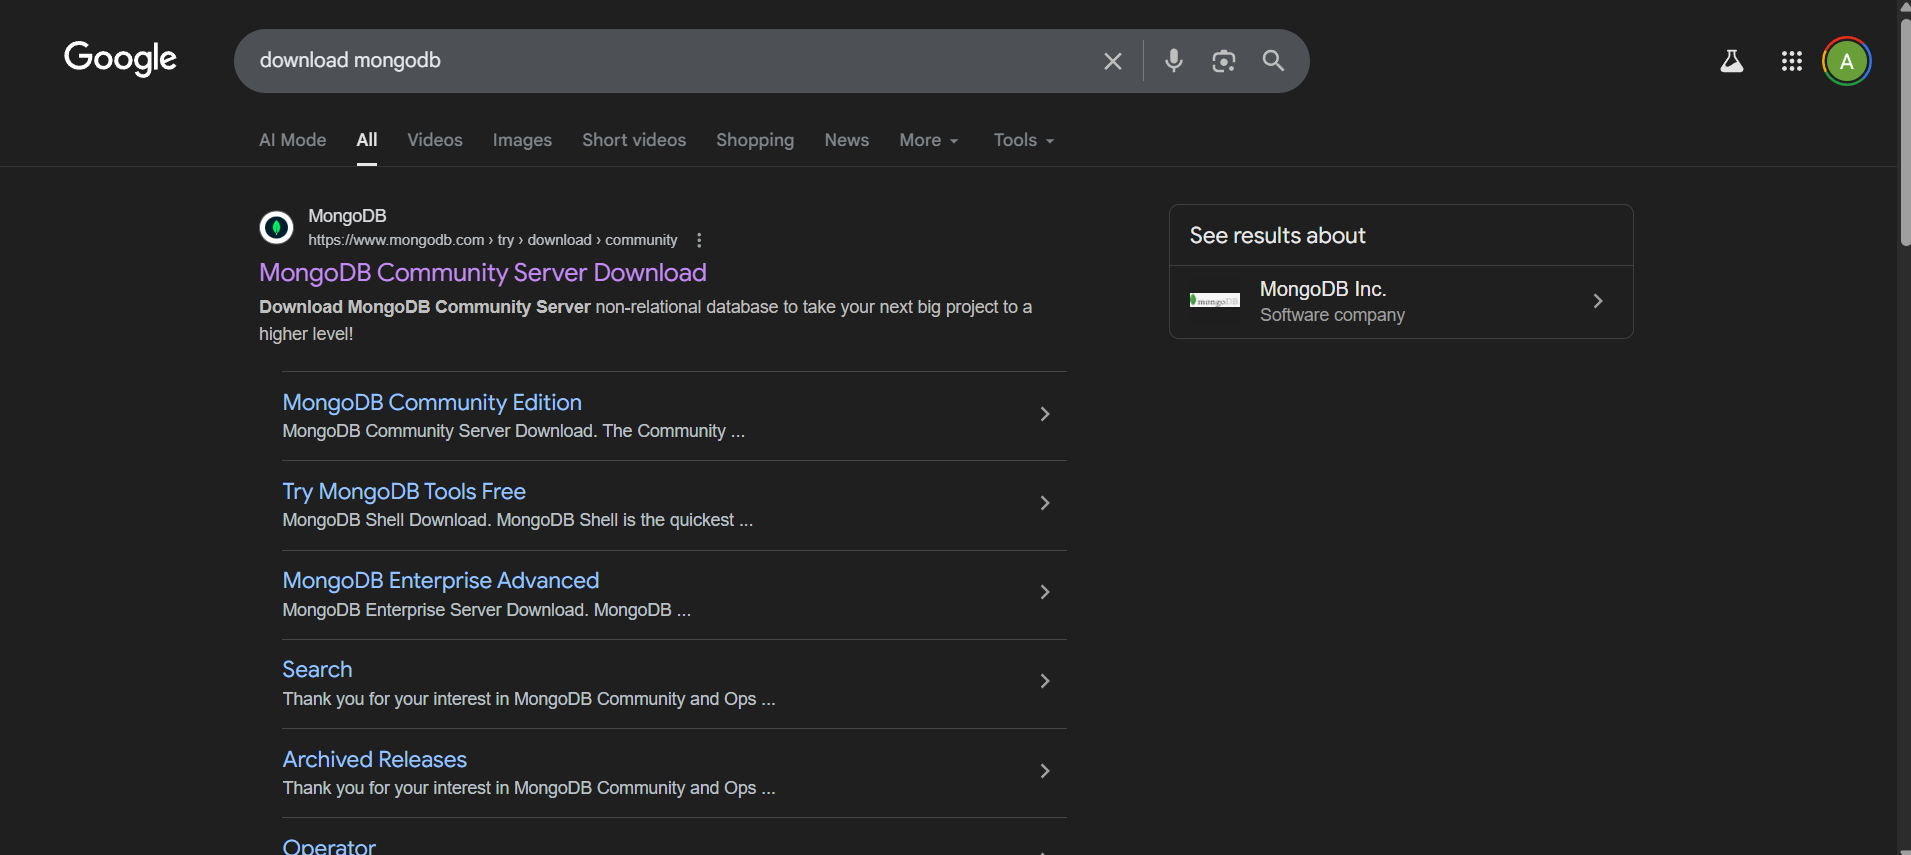
Task: Select the All results tab
Action: (367, 140)
